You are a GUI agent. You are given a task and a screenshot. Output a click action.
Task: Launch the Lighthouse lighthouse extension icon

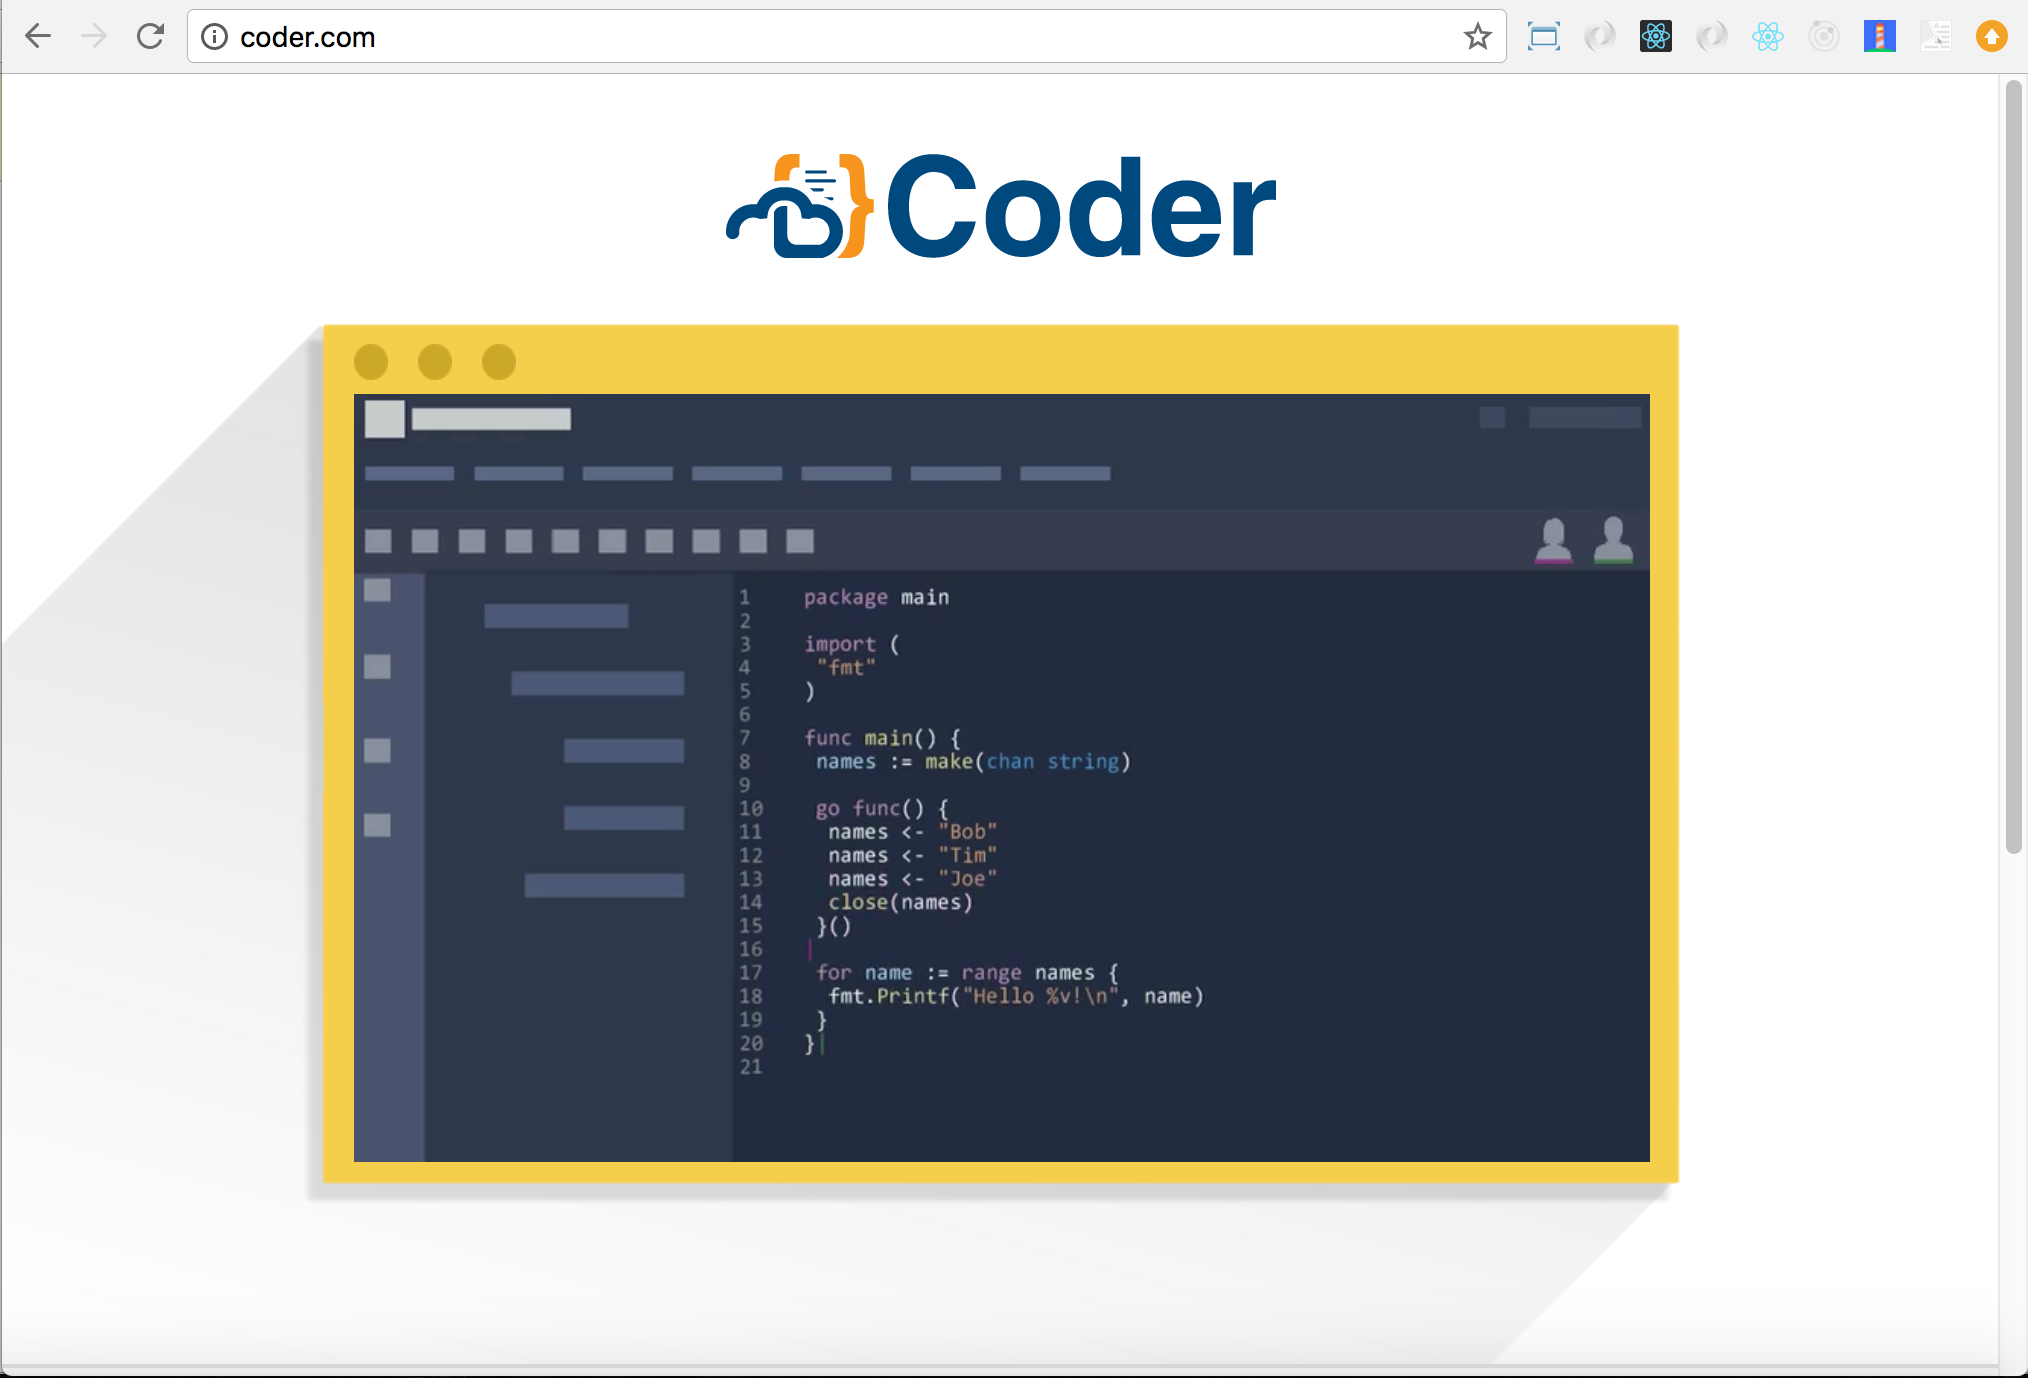click(x=1880, y=37)
